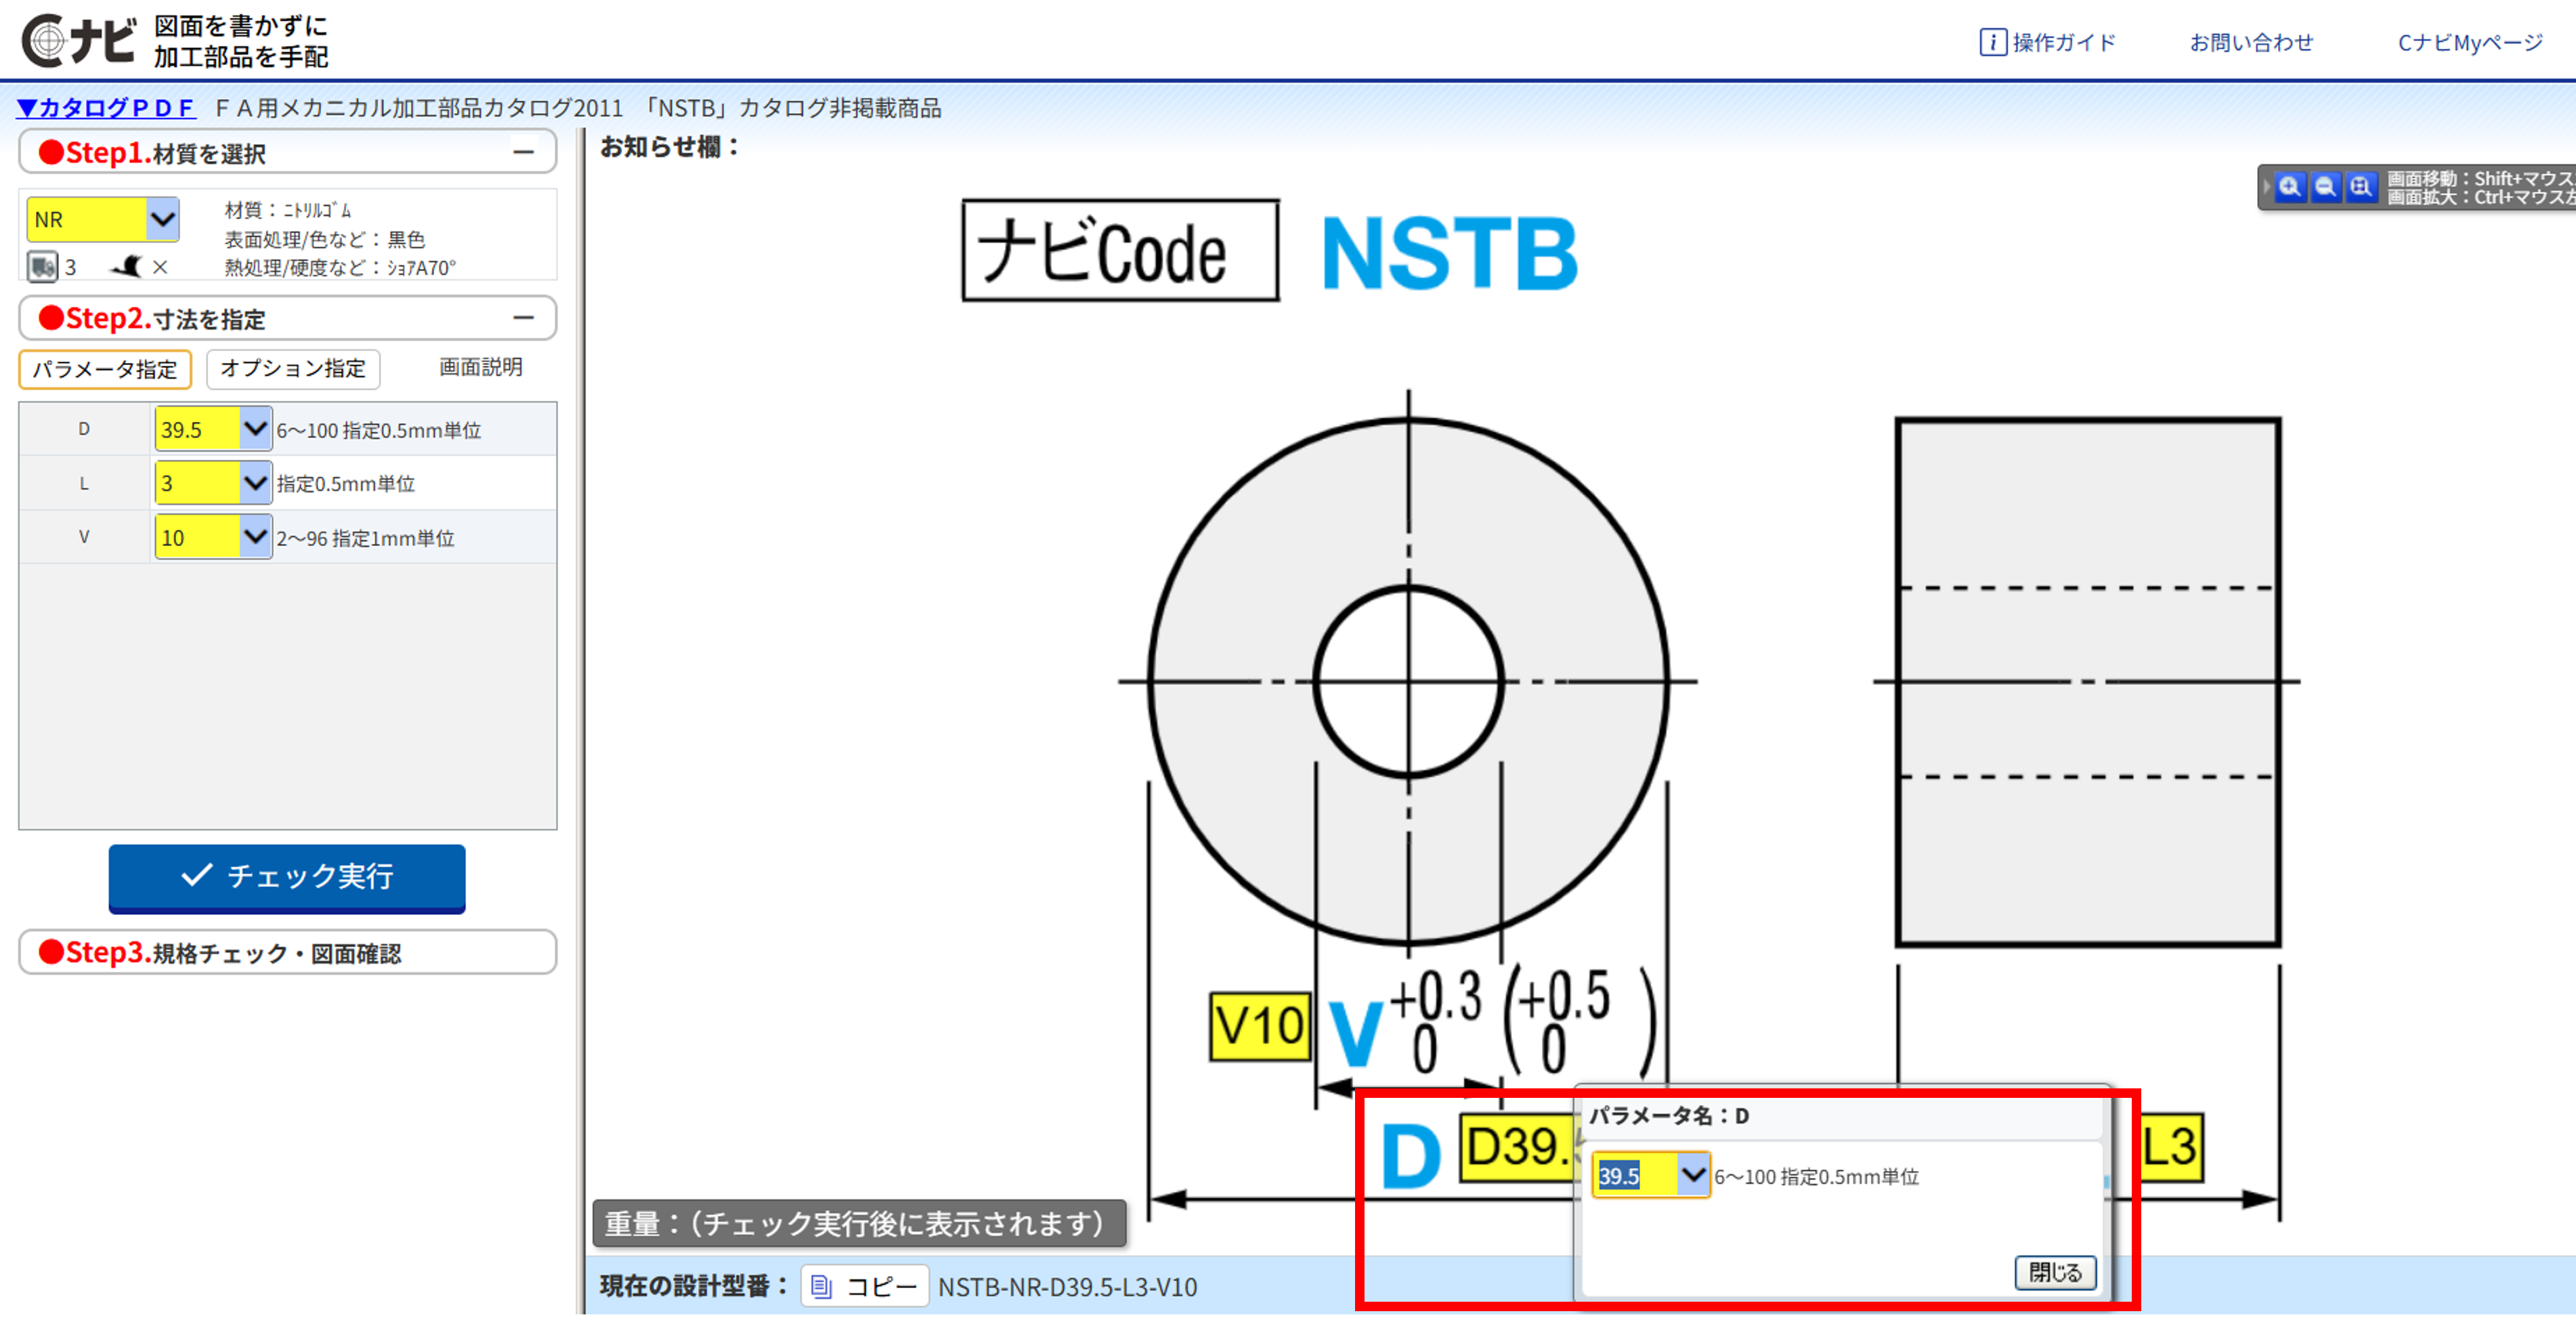The height and width of the screenshot is (1320, 2576).
Task: Select the パラメータ指定 tab
Action: click(105, 369)
